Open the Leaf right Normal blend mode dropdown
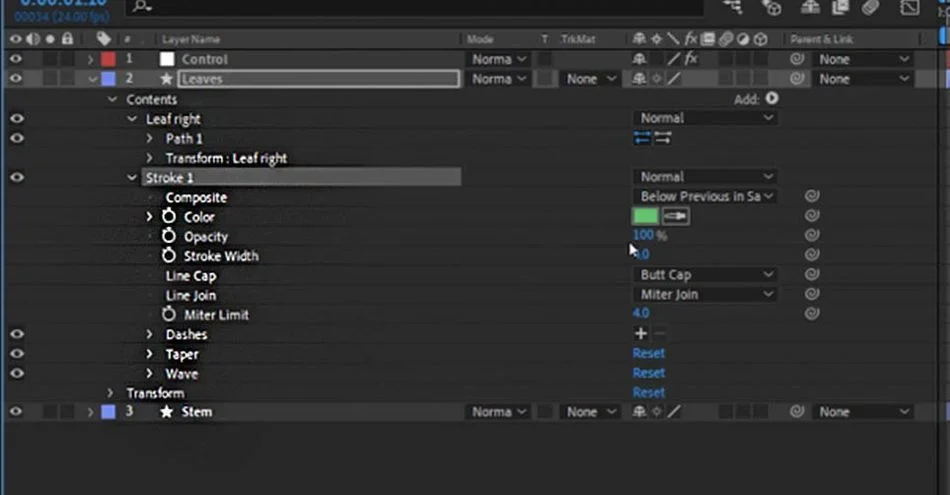This screenshot has width=950, height=495. click(x=706, y=118)
